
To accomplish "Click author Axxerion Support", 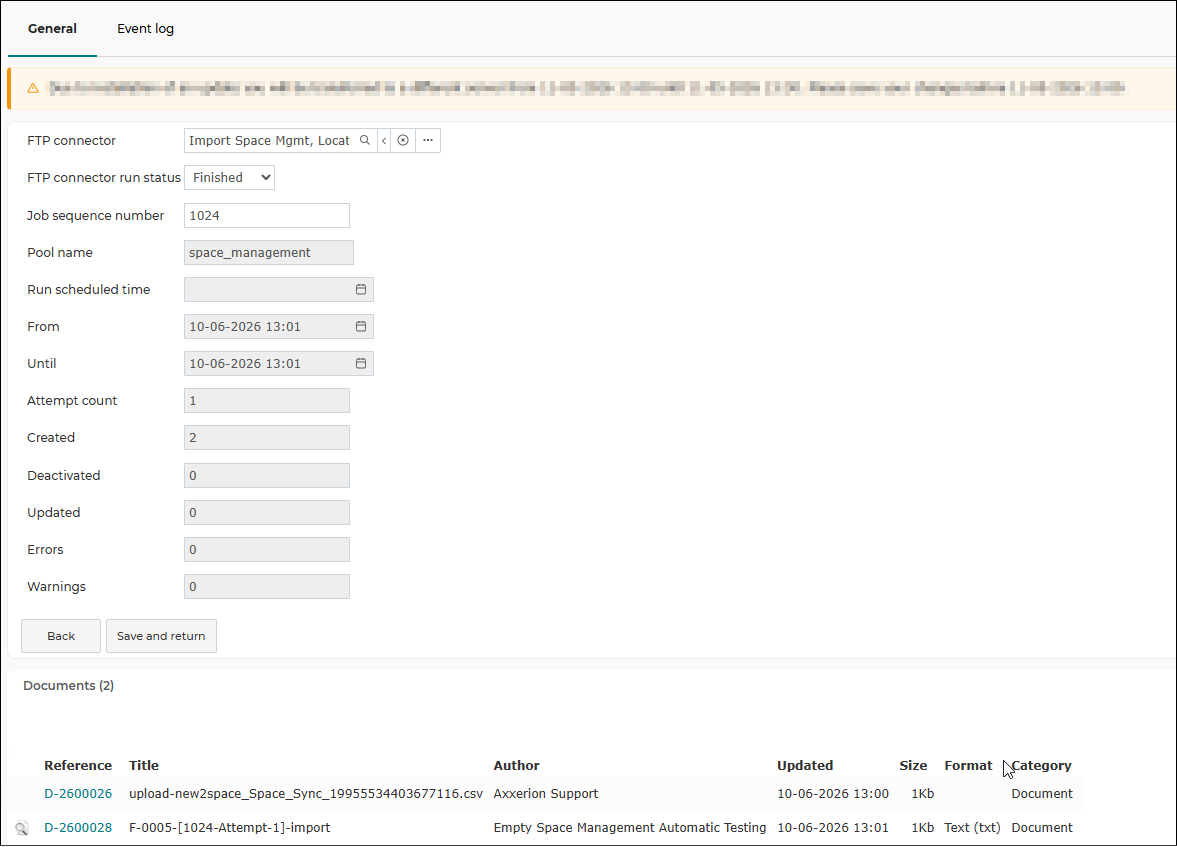I will click(546, 794).
